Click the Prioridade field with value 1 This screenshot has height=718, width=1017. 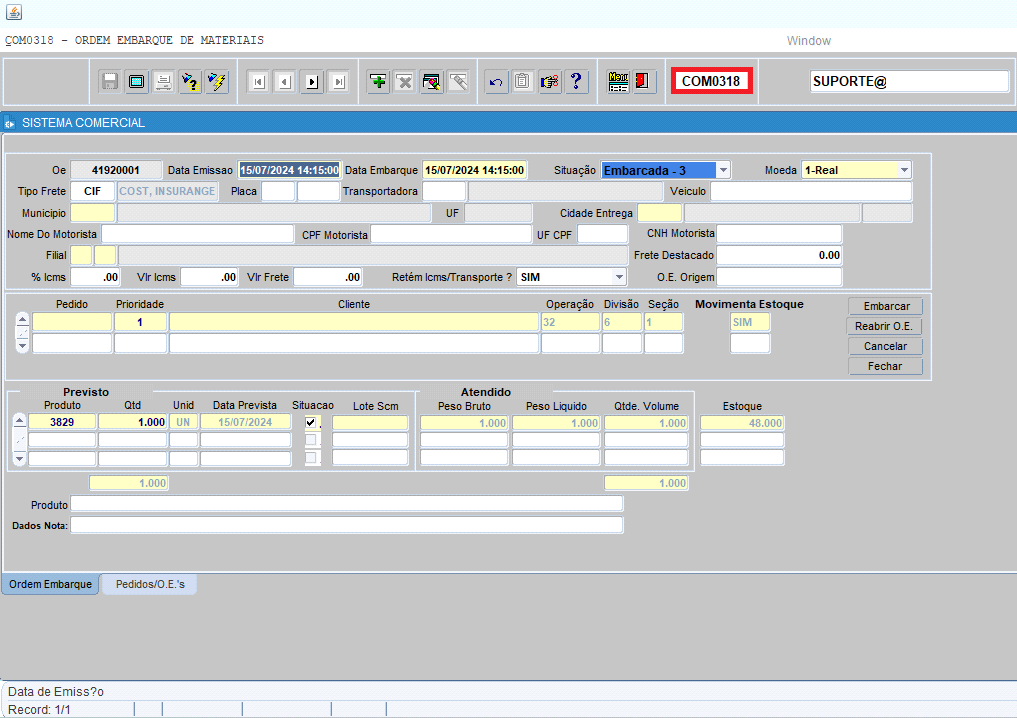pyautogui.click(x=141, y=322)
